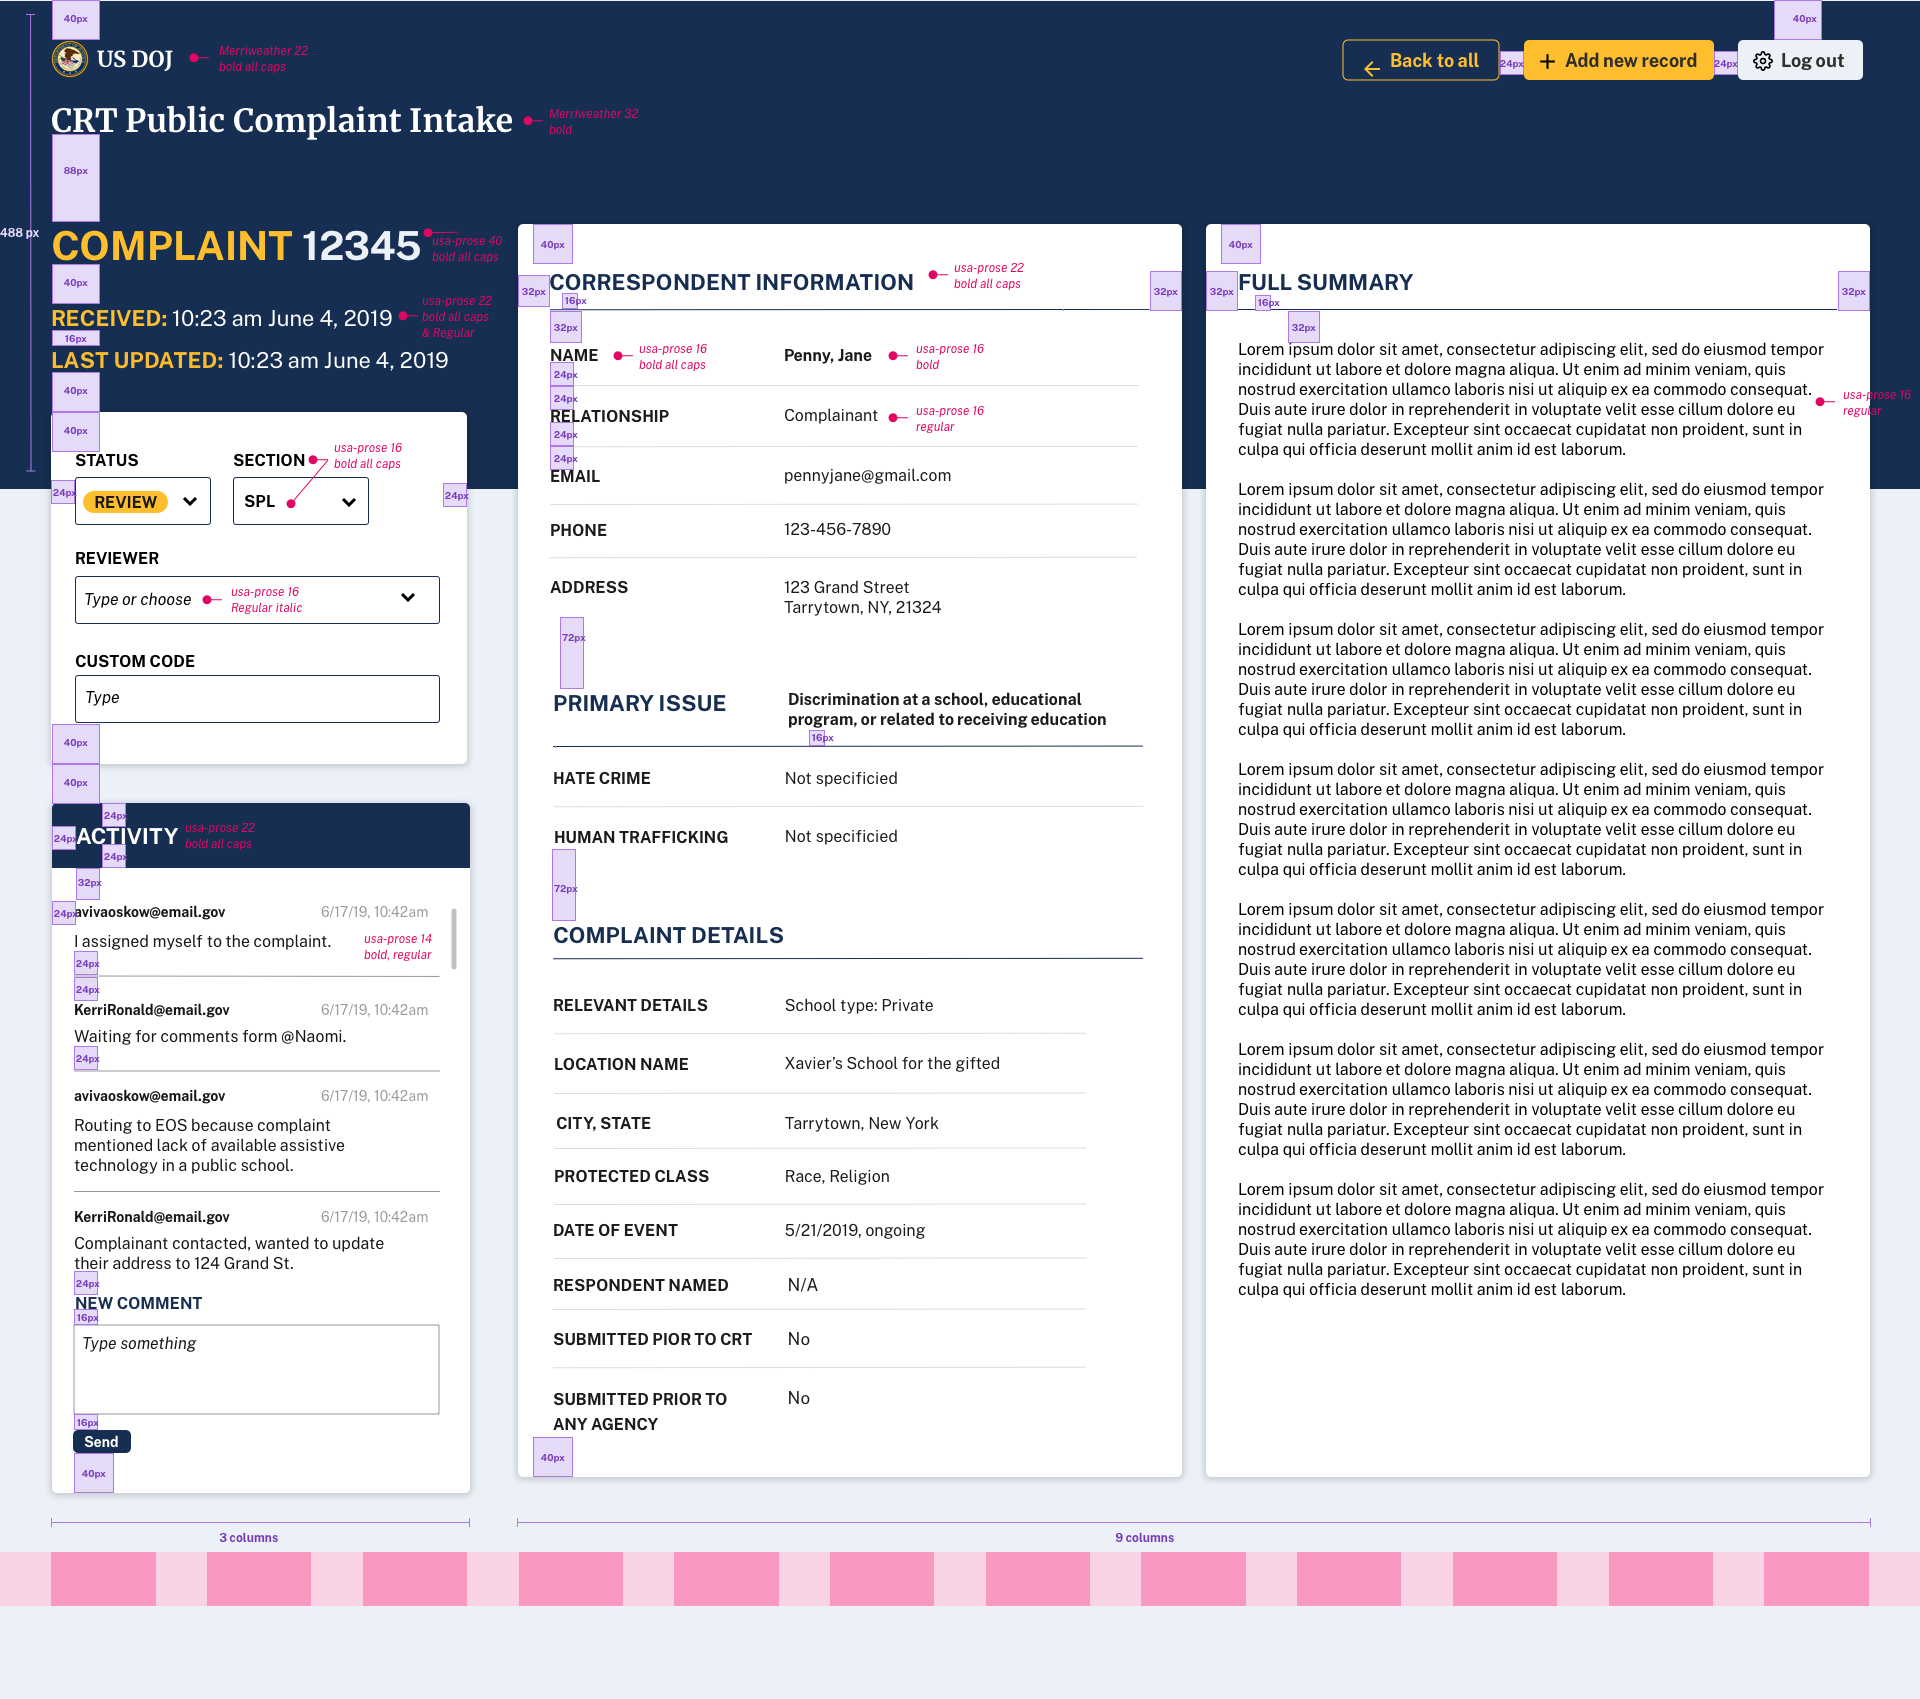Click Tarrytown, New York value
1920x1699 pixels.
(x=862, y=1123)
